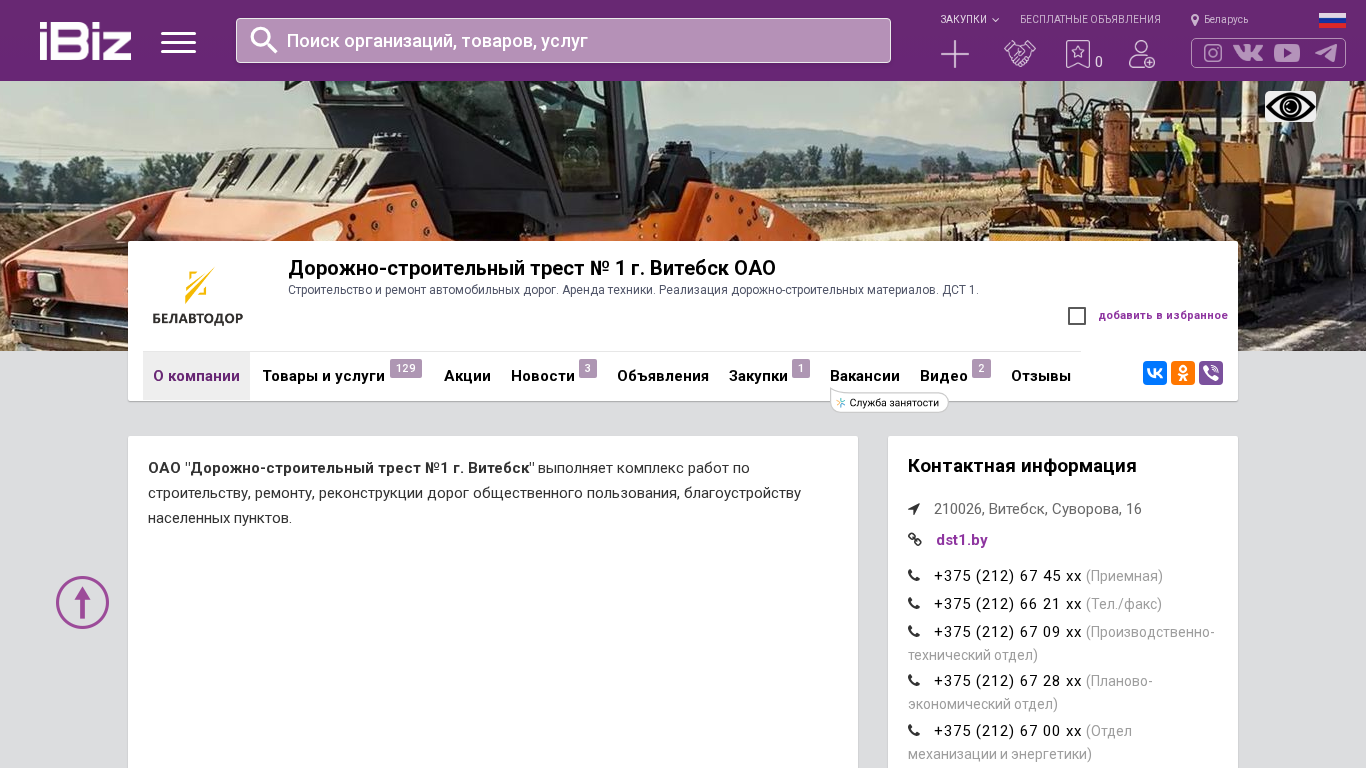Switch to the Видео tab

(x=955, y=376)
